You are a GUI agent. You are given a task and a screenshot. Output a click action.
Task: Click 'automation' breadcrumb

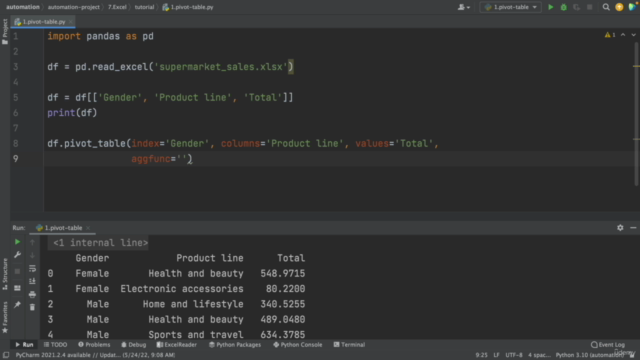[22, 7]
